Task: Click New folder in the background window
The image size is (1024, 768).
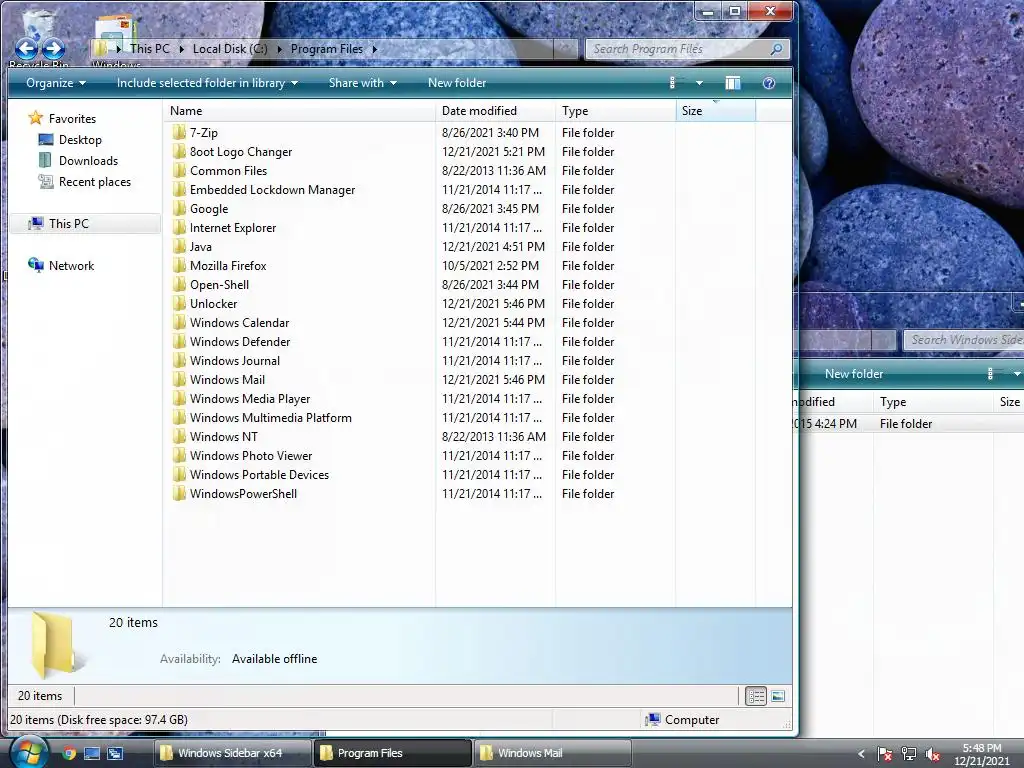Action: click(x=854, y=374)
